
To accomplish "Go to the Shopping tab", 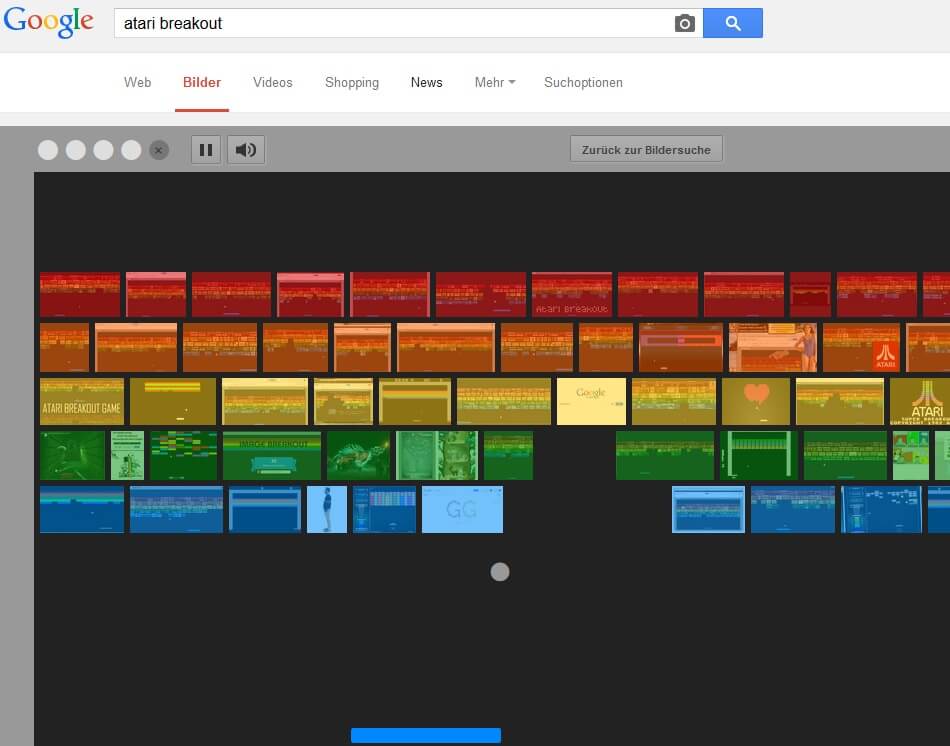I will tap(352, 82).
